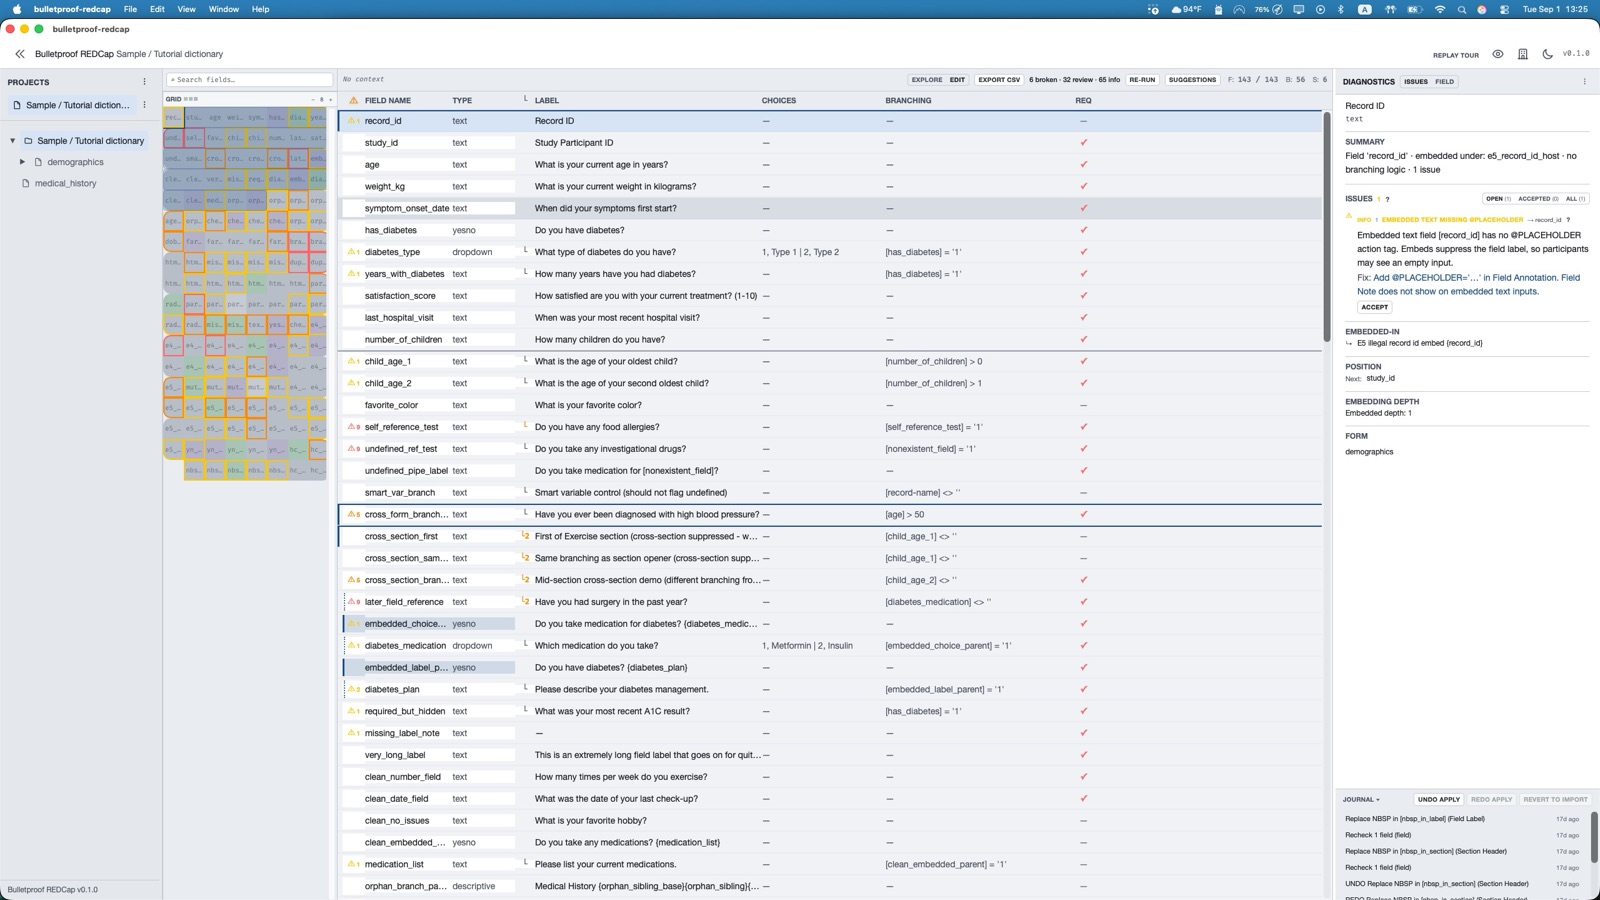Select the medical_history form in the tree
Screen dimensions: 1600x900
66,184
